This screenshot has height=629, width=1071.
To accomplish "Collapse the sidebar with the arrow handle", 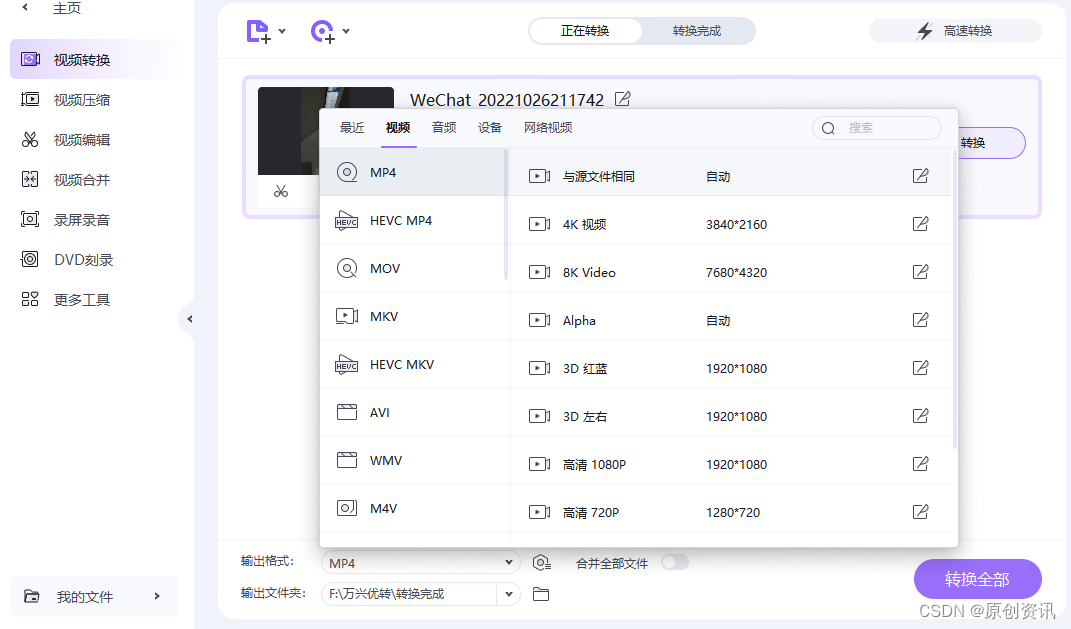I will pos(189,319).
